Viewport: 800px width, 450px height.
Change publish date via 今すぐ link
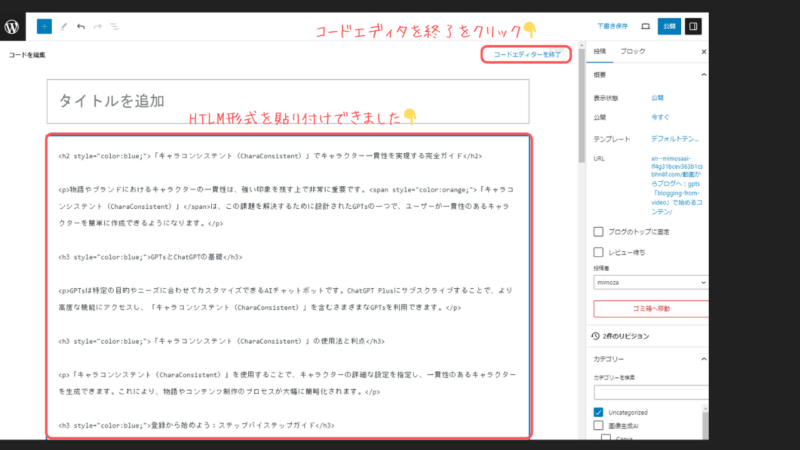(660, 117)
